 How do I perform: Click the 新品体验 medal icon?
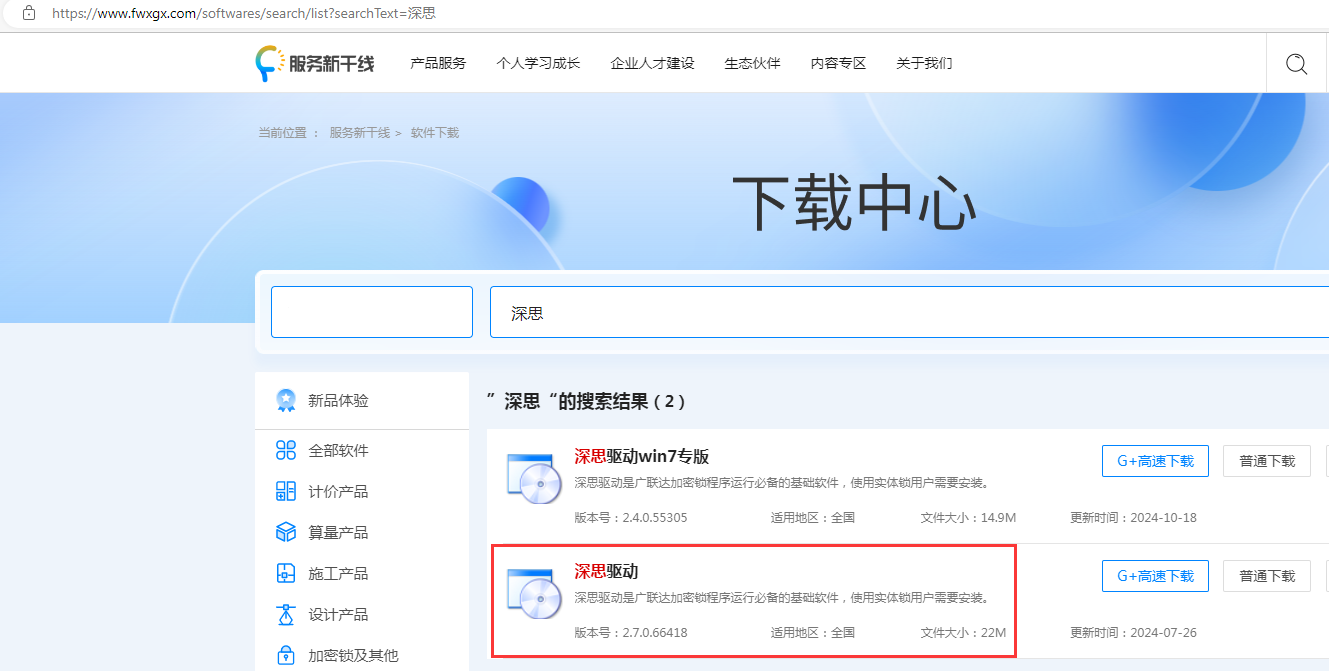286,400
